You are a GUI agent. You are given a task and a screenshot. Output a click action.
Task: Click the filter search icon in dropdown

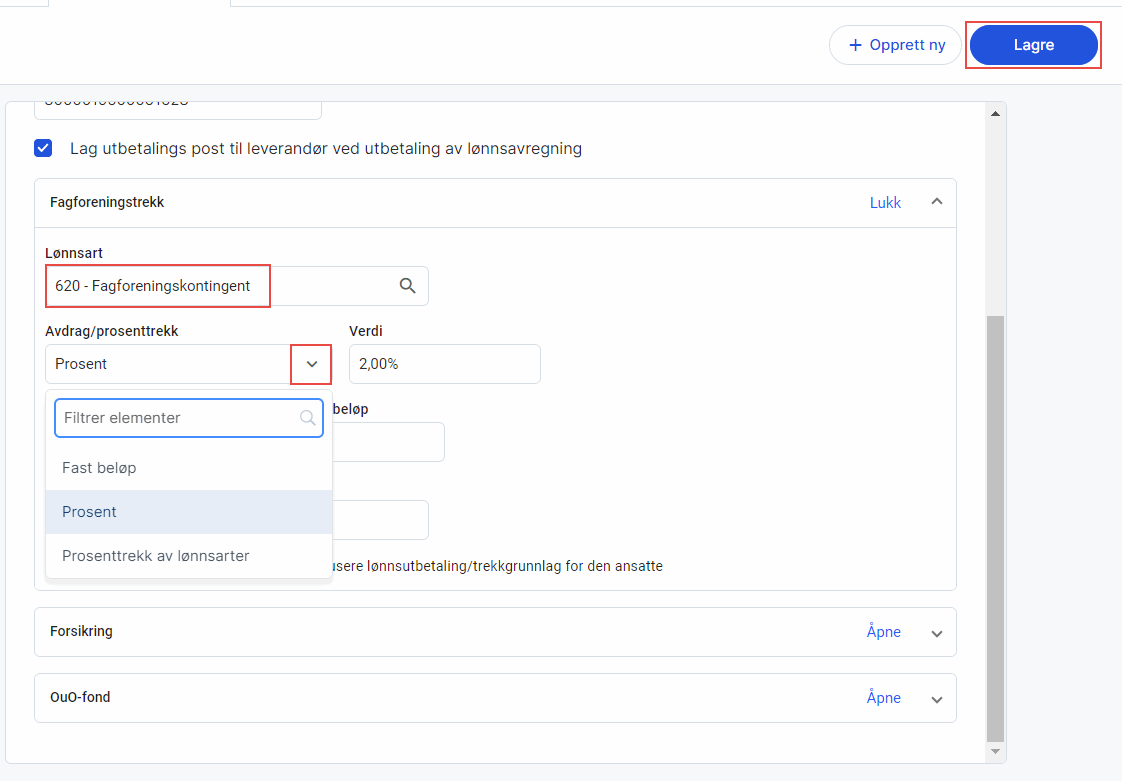(x=308, y=418)
